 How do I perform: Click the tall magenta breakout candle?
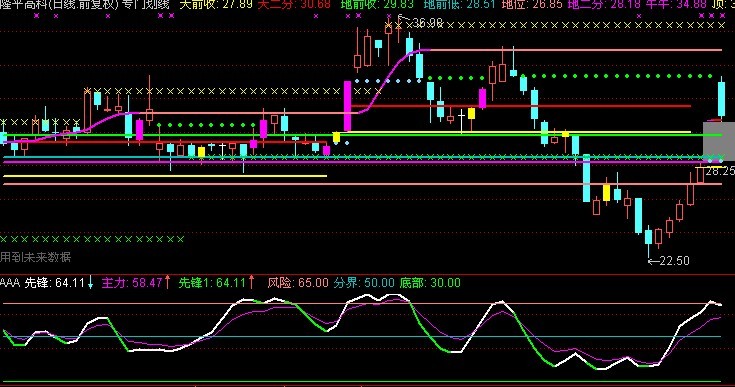(x=347, y=106)
